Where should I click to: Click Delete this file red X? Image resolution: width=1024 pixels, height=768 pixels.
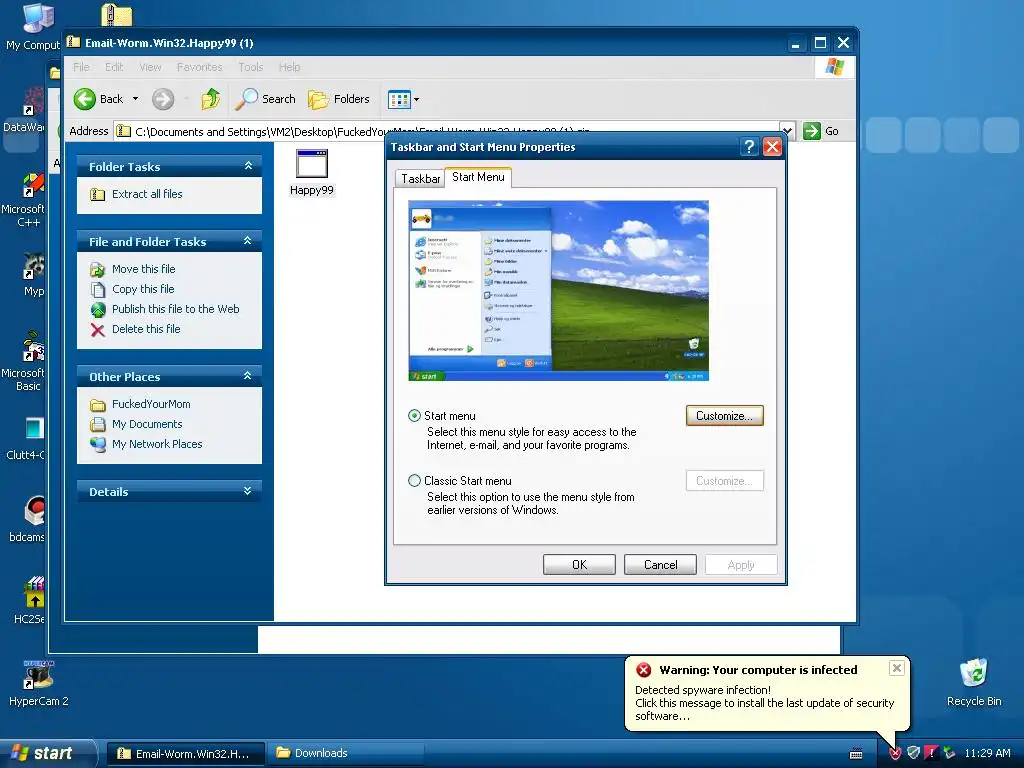pos(98,329)
